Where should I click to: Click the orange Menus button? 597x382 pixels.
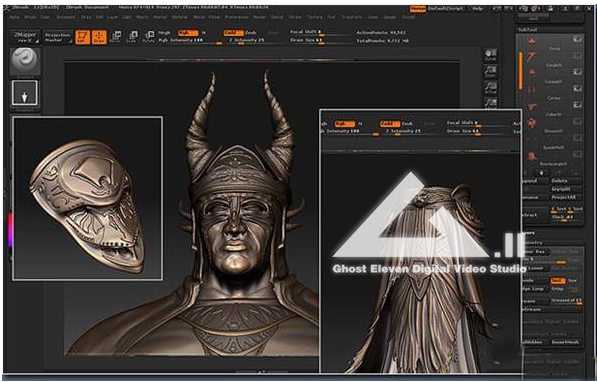(418, 8)
